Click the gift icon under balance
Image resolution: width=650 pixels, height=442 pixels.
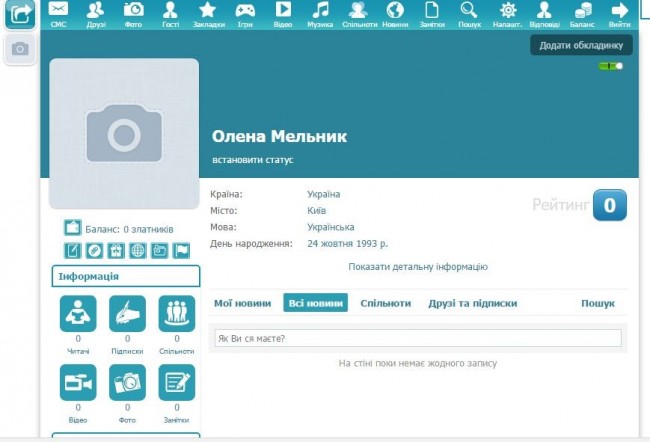(x=116, y=250)
